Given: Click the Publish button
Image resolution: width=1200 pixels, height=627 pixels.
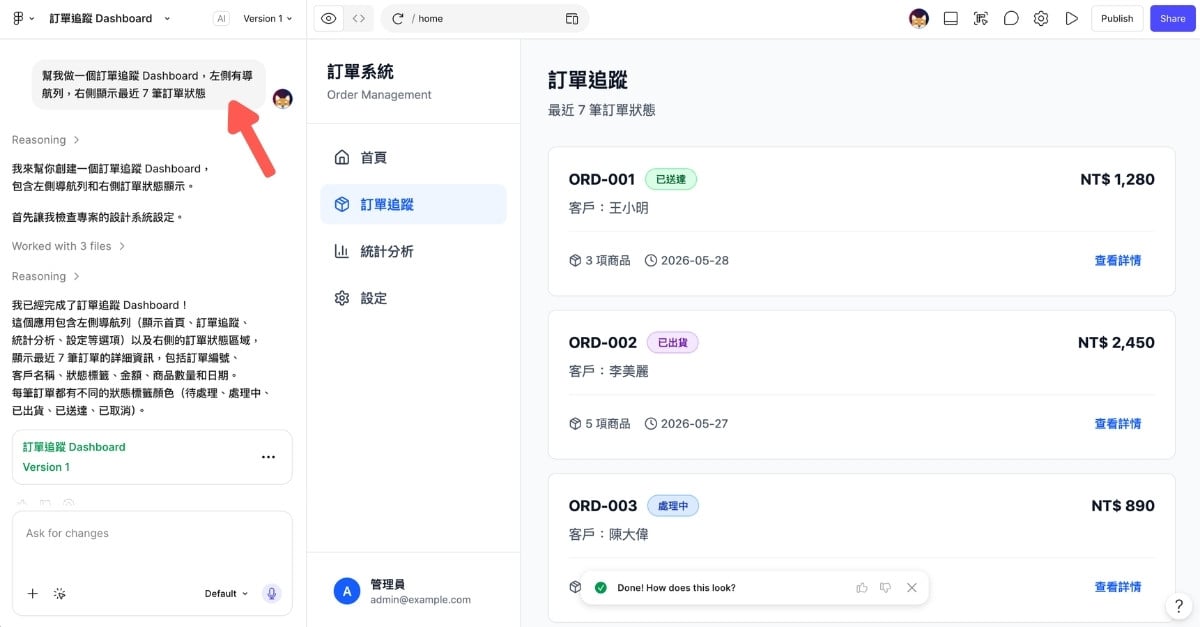Looking at the screenshot, I should click(x=1117, y=18).
